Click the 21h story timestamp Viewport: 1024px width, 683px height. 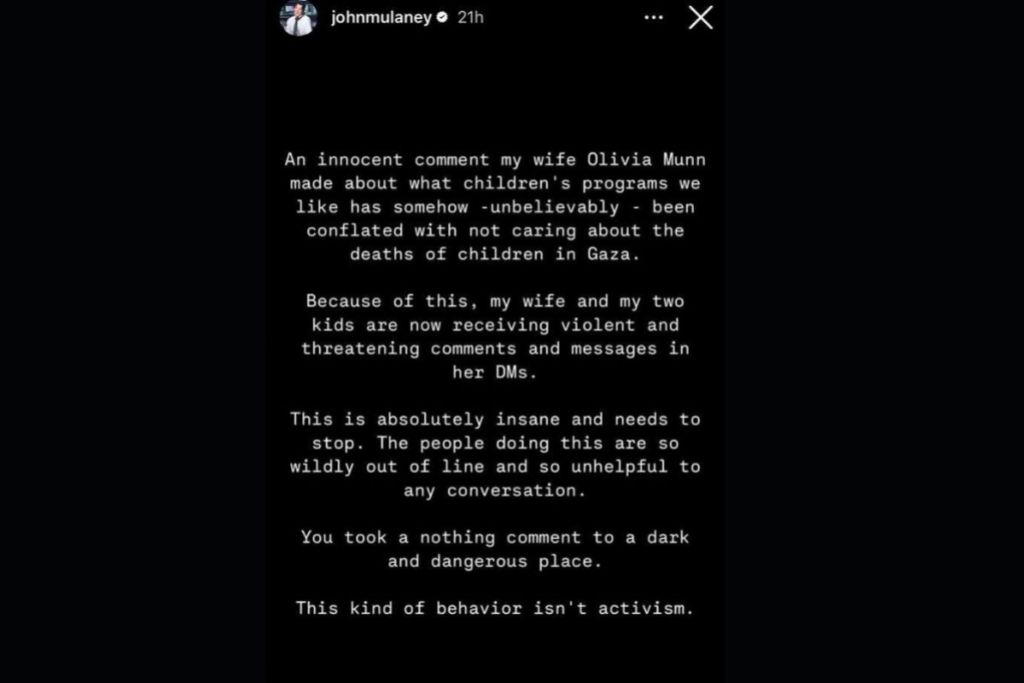pyautogui.click(x=470, y=17)
